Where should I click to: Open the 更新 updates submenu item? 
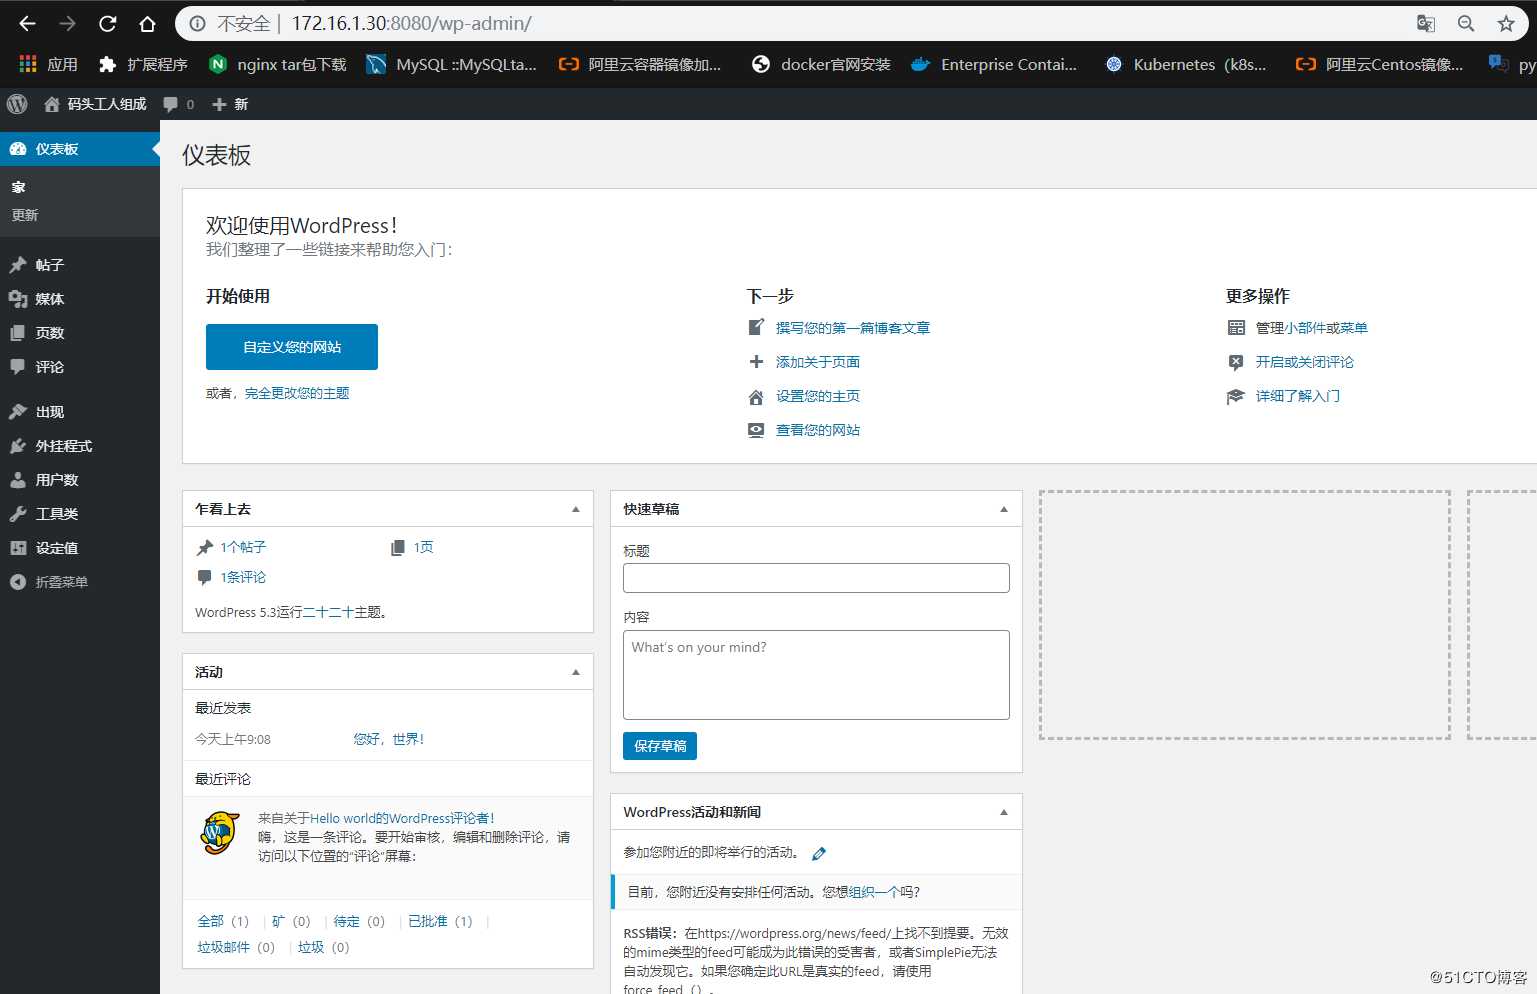tap(25, 215)
